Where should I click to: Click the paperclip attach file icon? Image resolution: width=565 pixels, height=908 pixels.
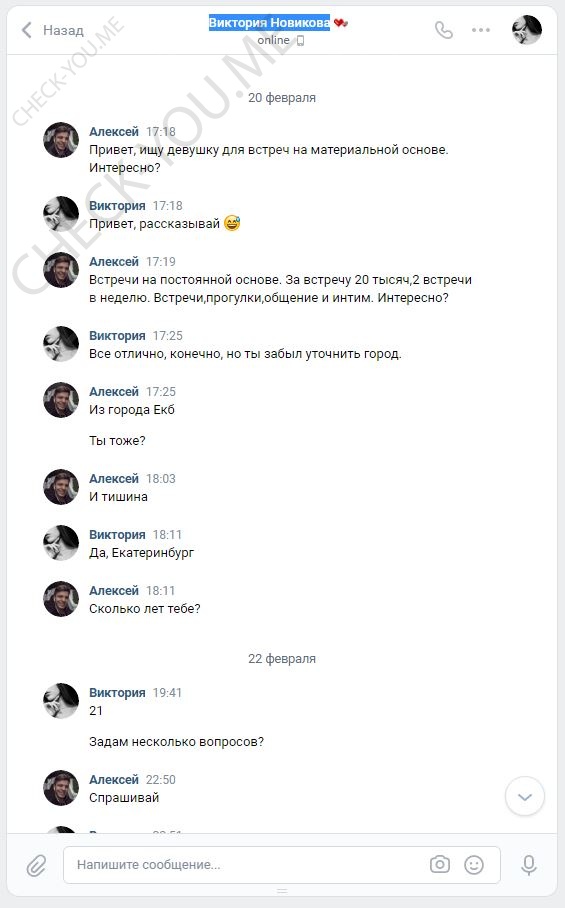tap(36, 865)
